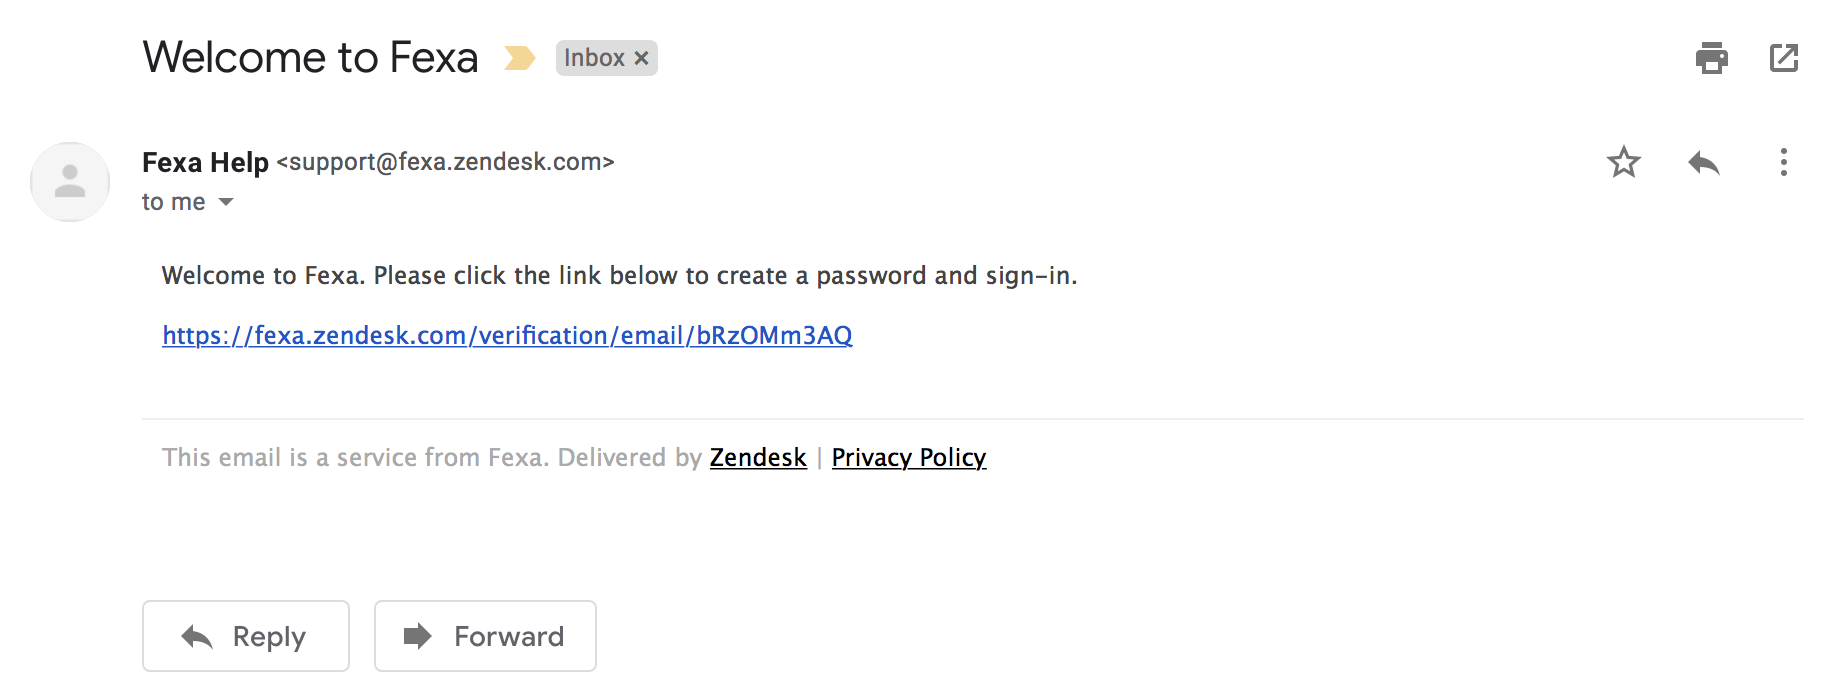Click the importance marker next to subject
Viewport: 1836px width, 700px height.
tap(518, 59)
